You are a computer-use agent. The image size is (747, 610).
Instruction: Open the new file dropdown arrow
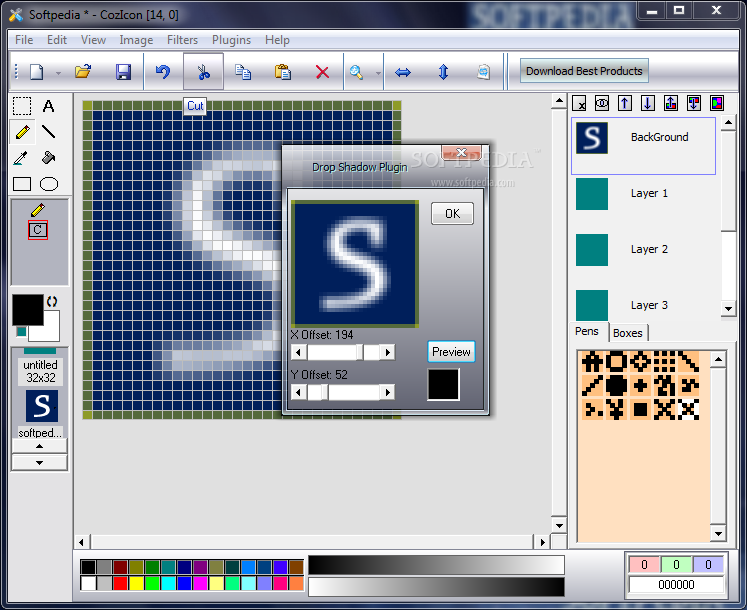click(58, 73)
